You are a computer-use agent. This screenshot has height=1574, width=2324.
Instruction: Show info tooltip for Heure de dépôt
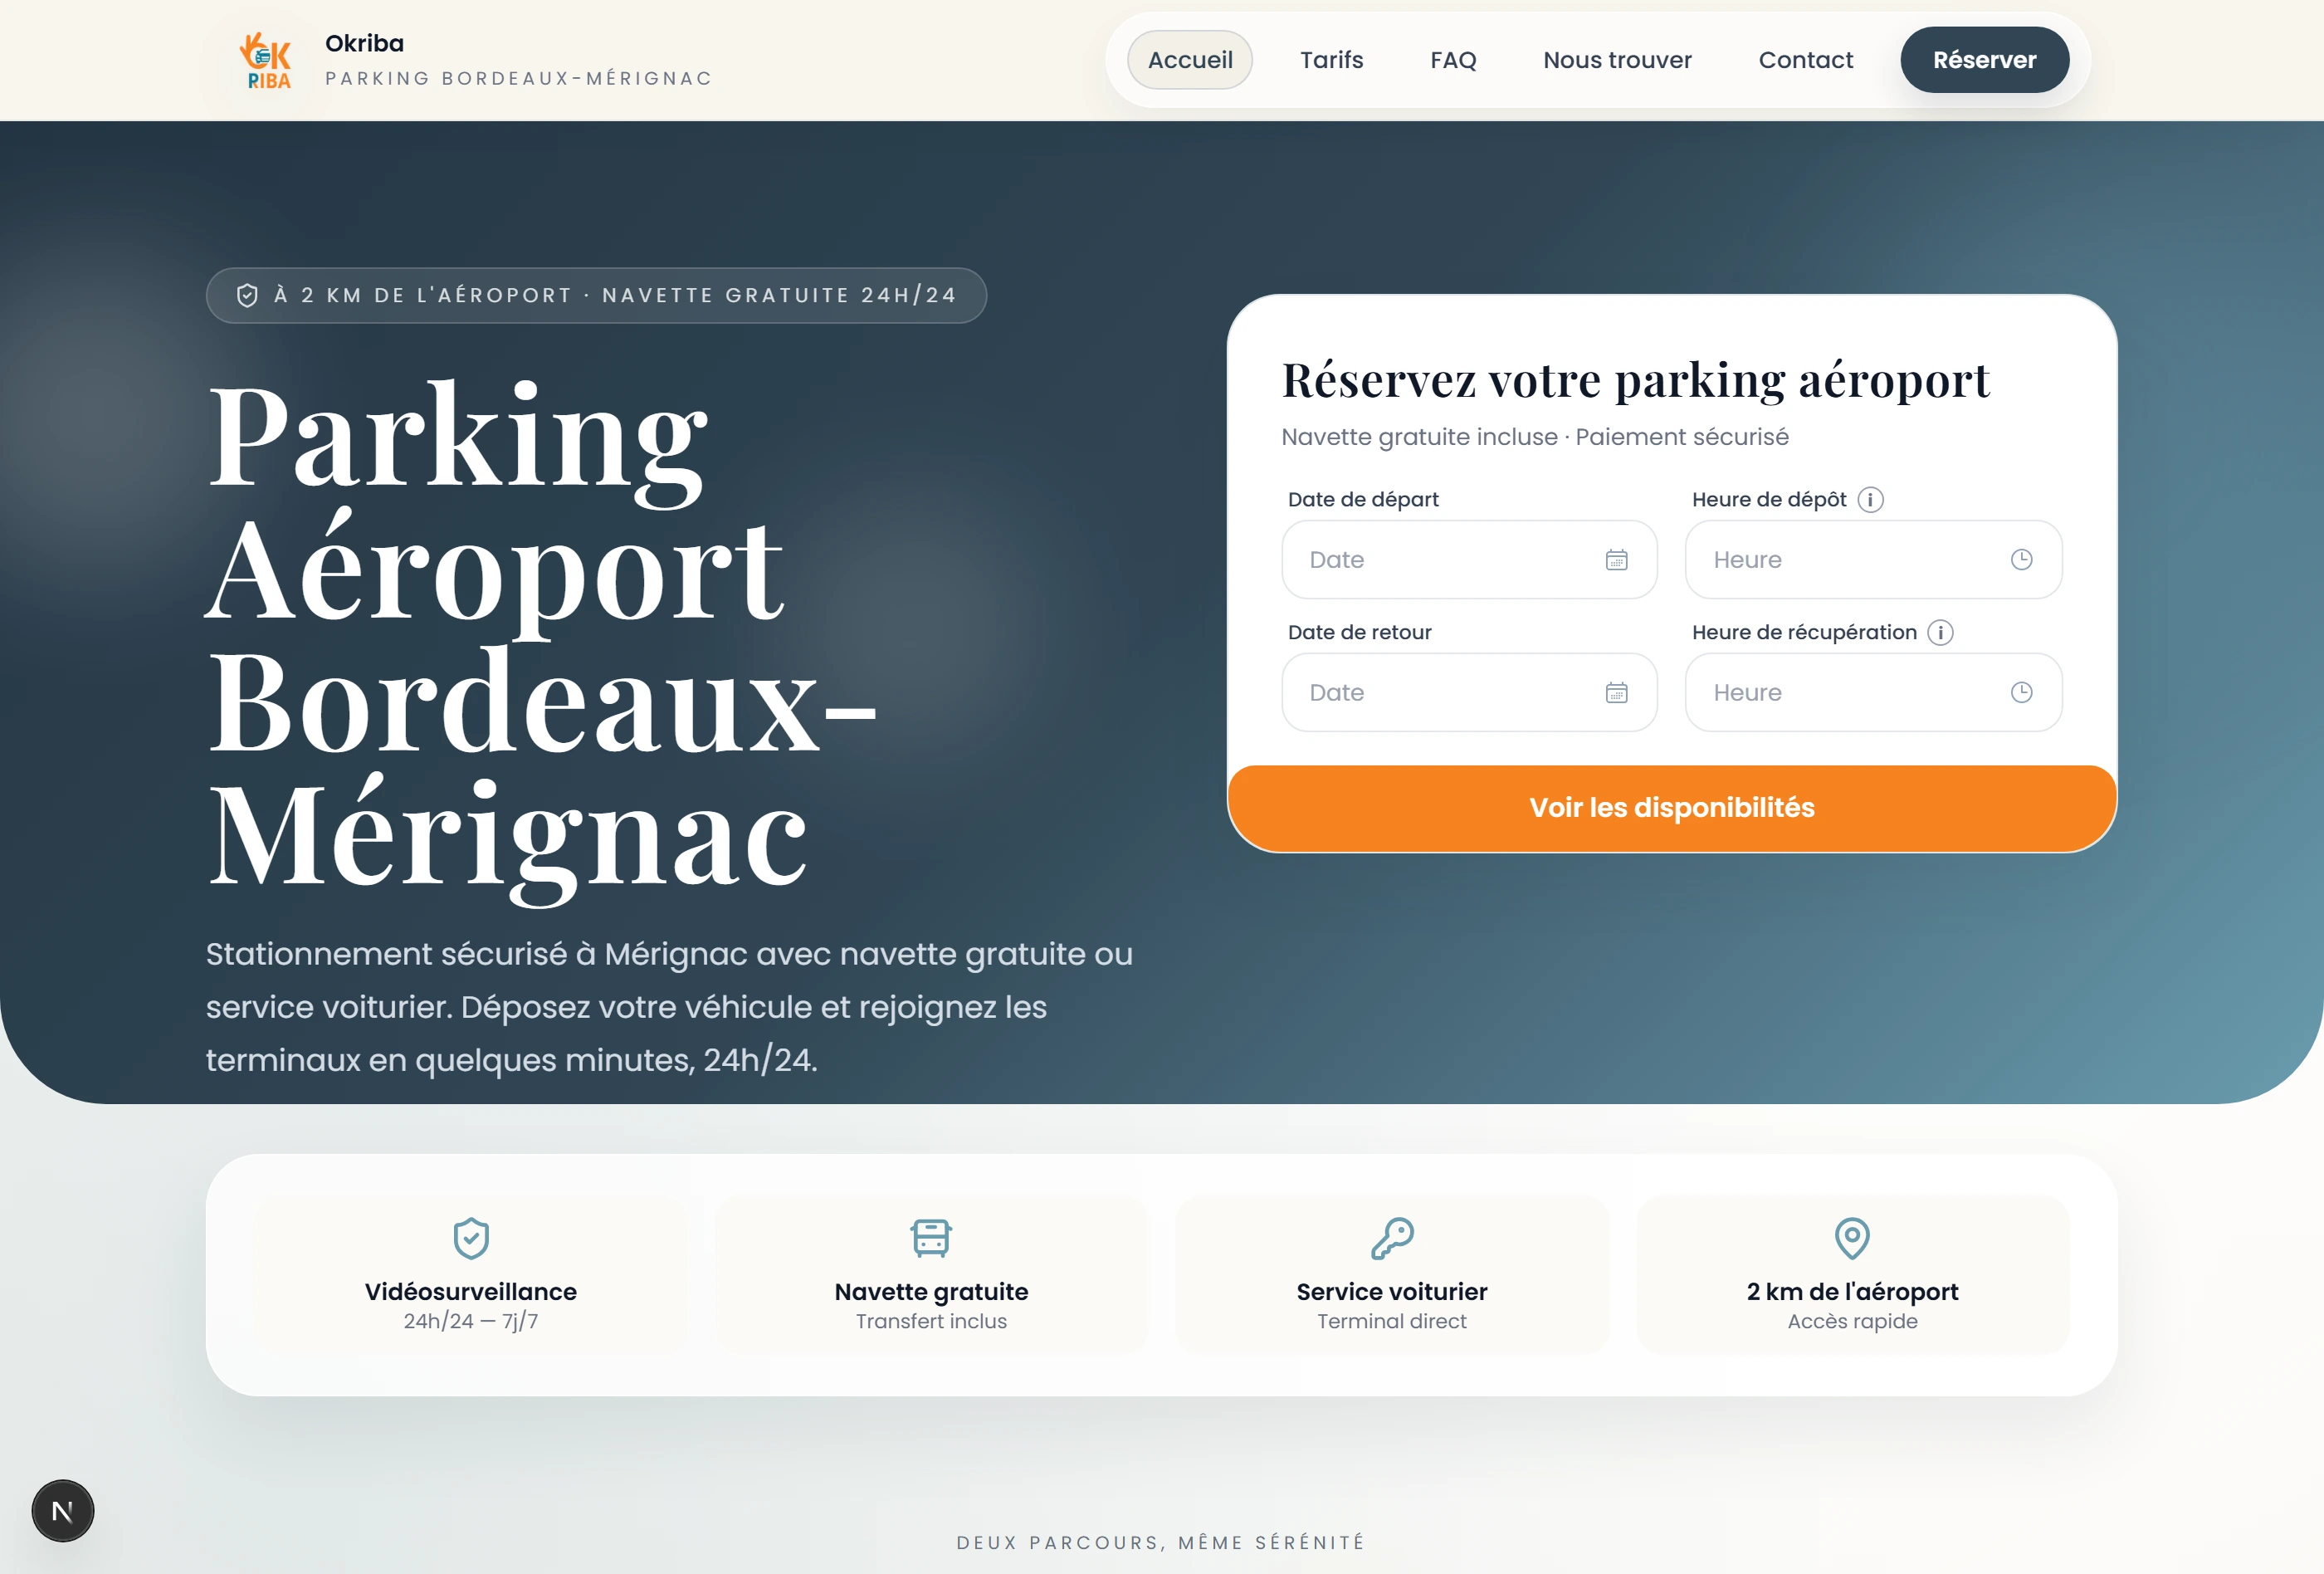[x=1870, y=499]
